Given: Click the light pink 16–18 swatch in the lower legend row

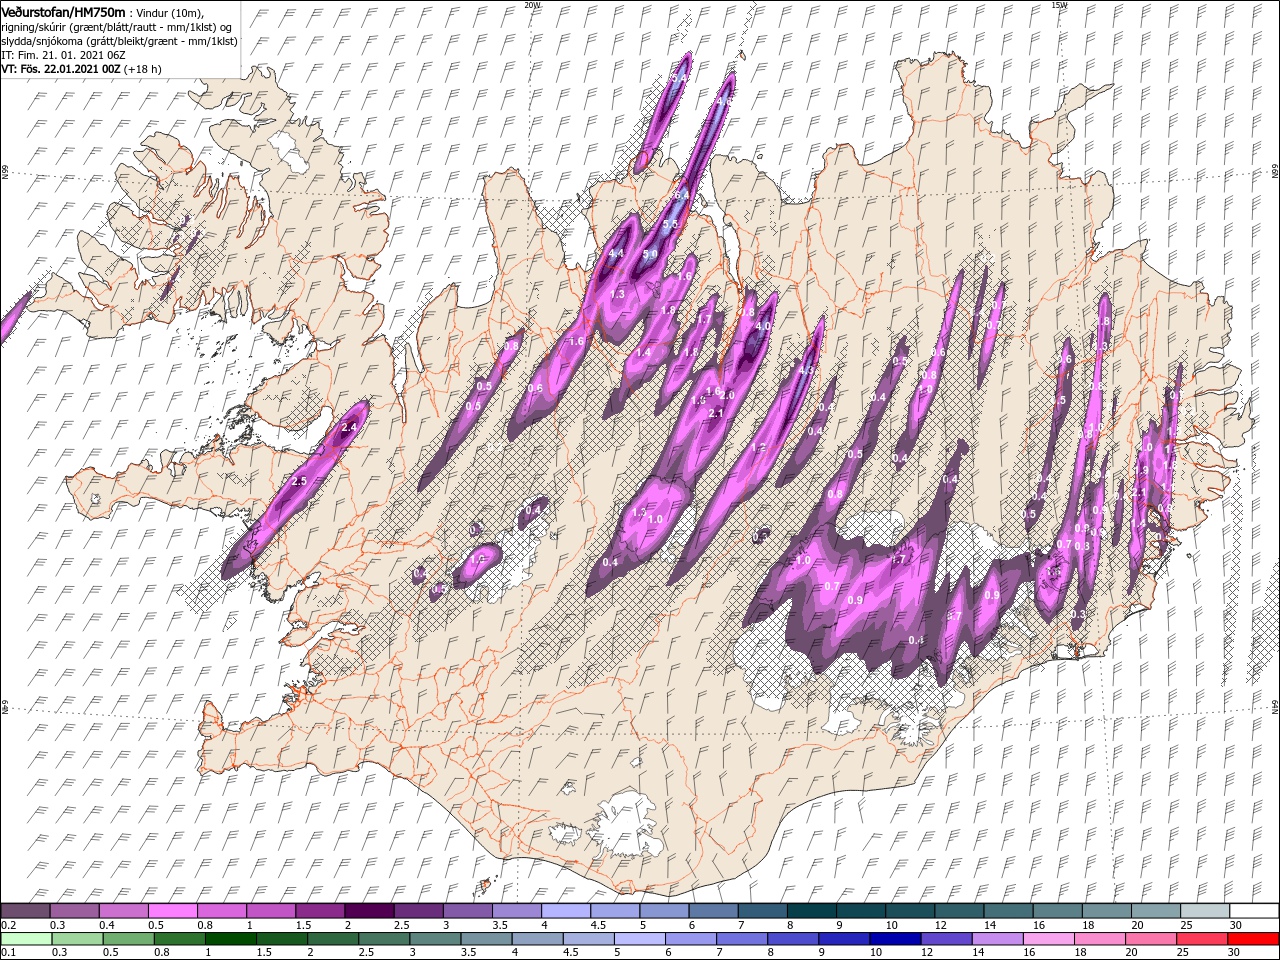Looking at the screenshot, I should [x=1048, y=939].
